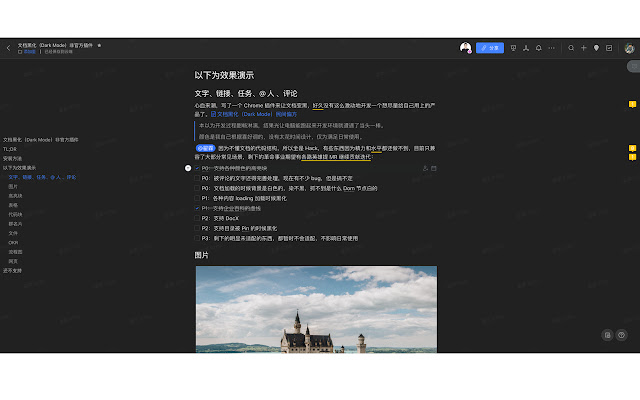Jump to TL;DR in the outline
The height and width of the screenshot is (400, 640).
pyautogui.click(x=10, y=149)
